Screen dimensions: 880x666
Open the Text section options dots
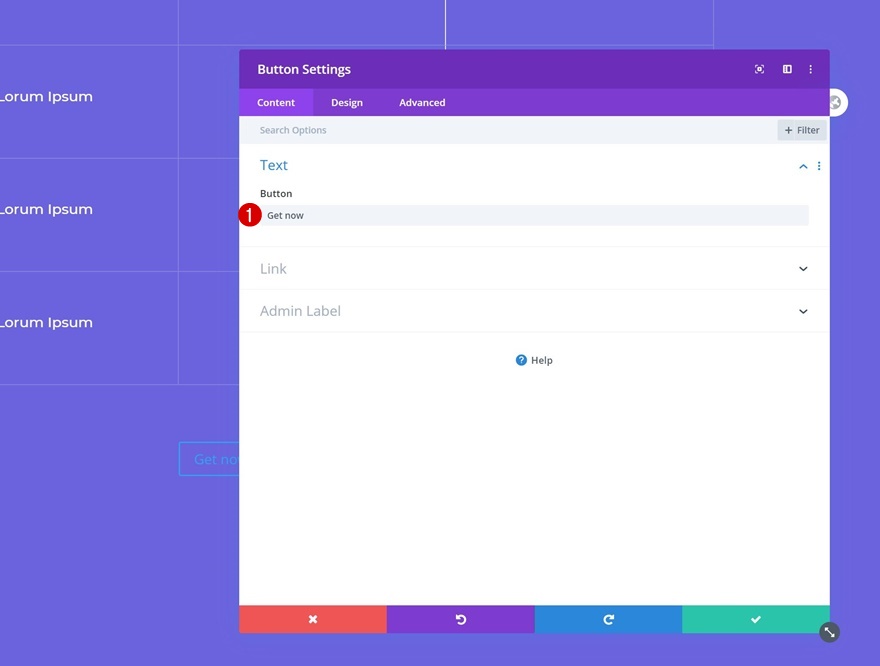click(x=819, y=166)
